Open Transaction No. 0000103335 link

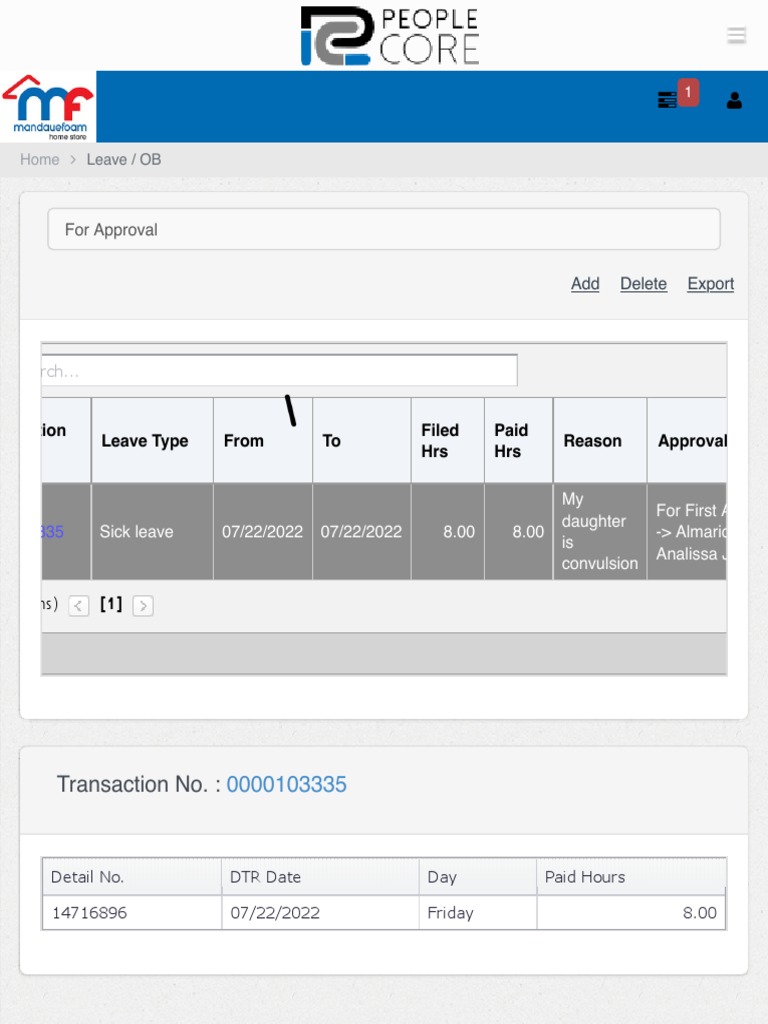point(286,784)
